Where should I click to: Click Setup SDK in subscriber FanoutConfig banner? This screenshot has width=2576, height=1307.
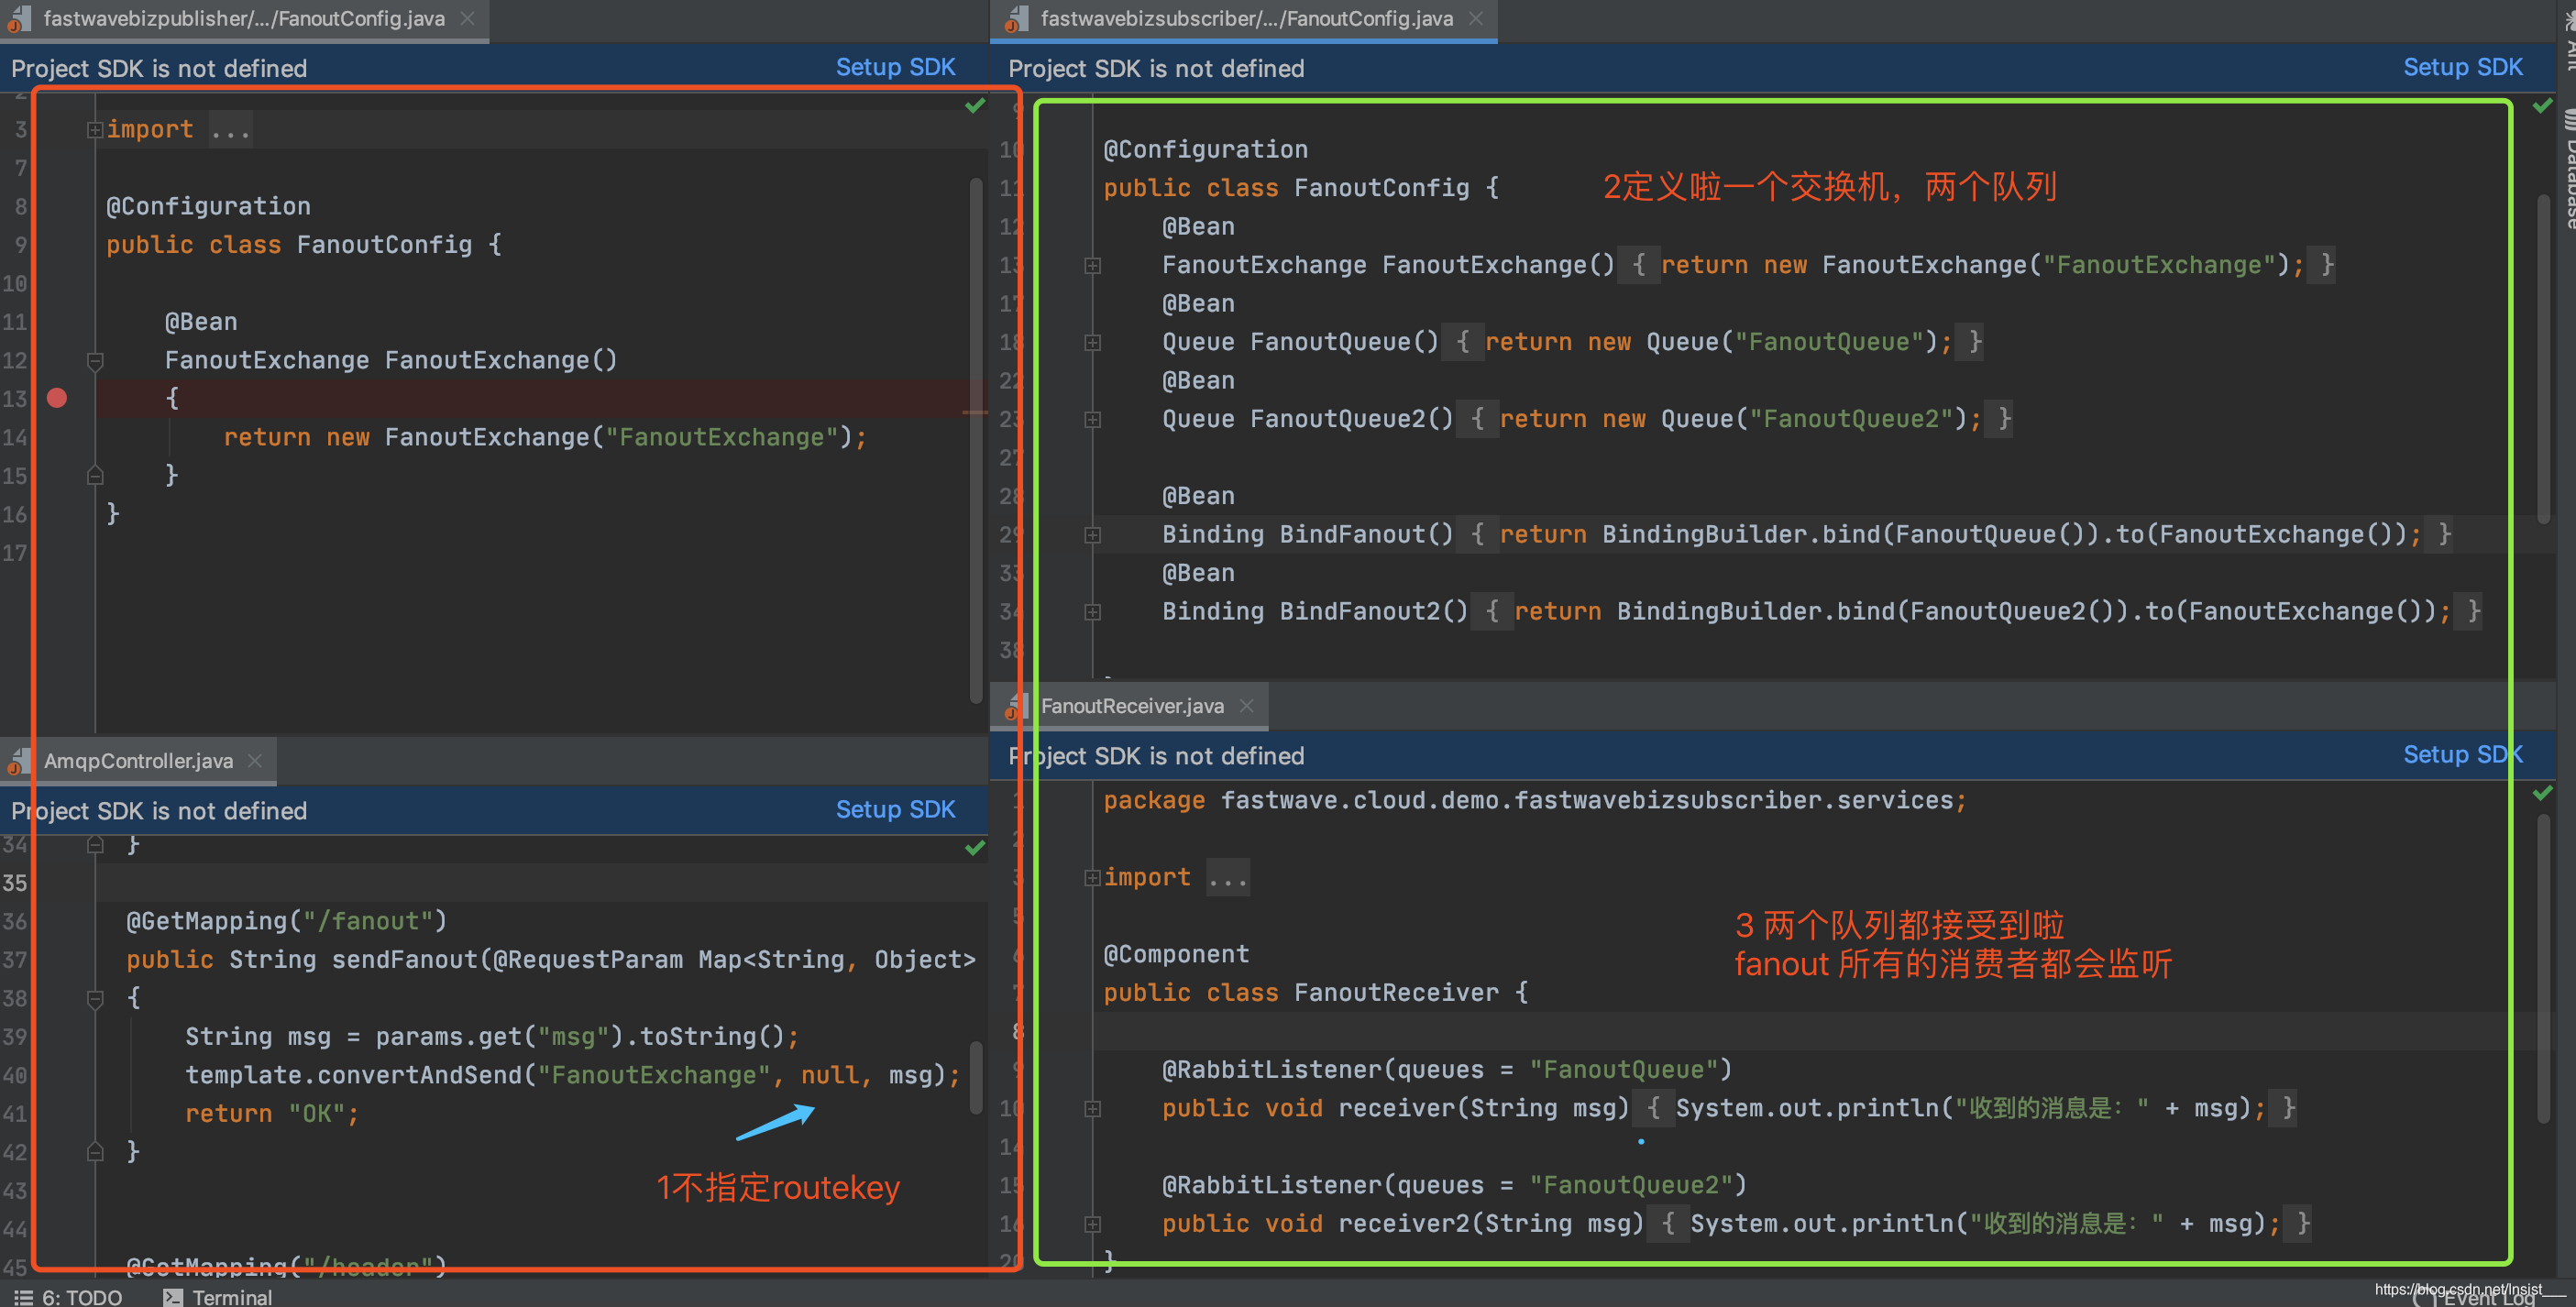click(2462, 67)
